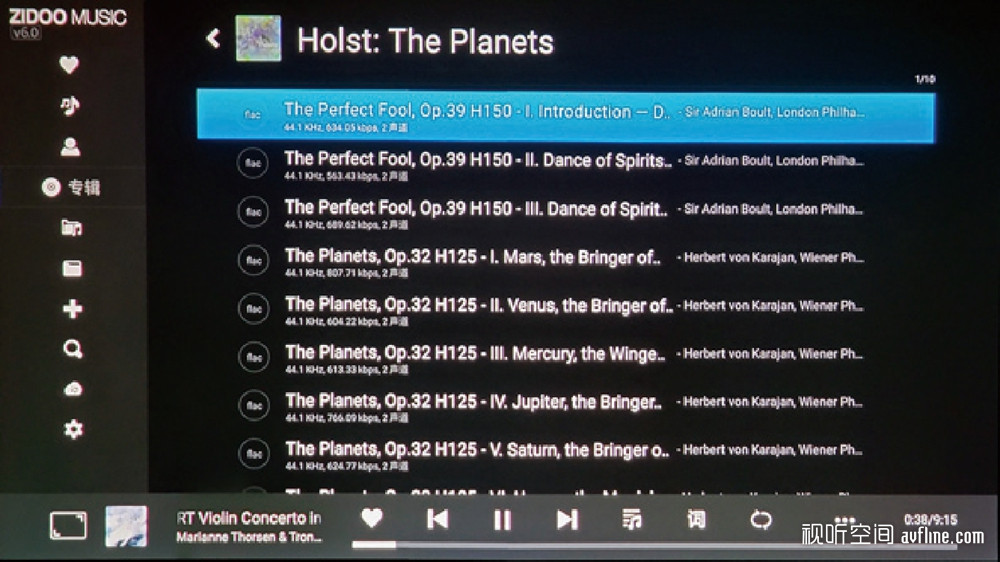Open the search magnifier in sidebar

(x=73, y=349)
